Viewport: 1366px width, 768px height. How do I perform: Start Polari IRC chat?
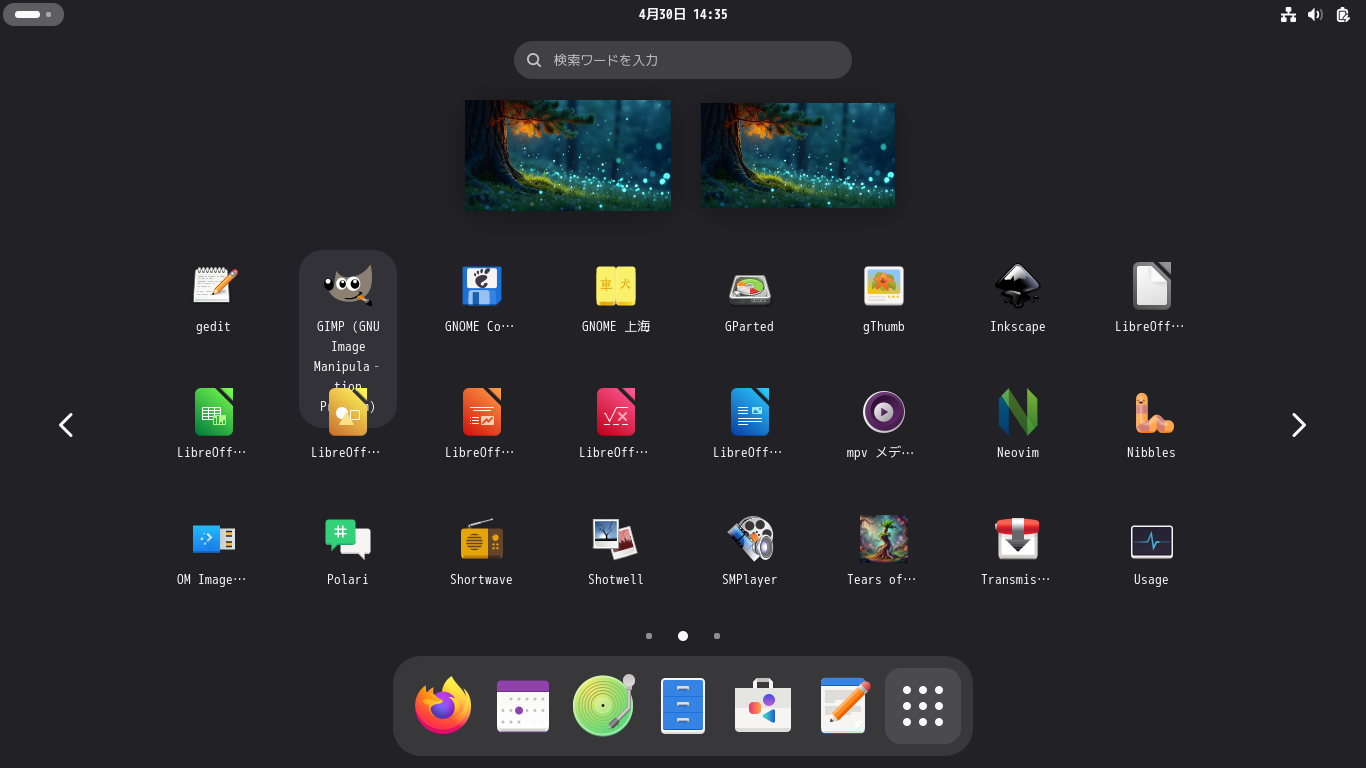(x=348, y=539)
